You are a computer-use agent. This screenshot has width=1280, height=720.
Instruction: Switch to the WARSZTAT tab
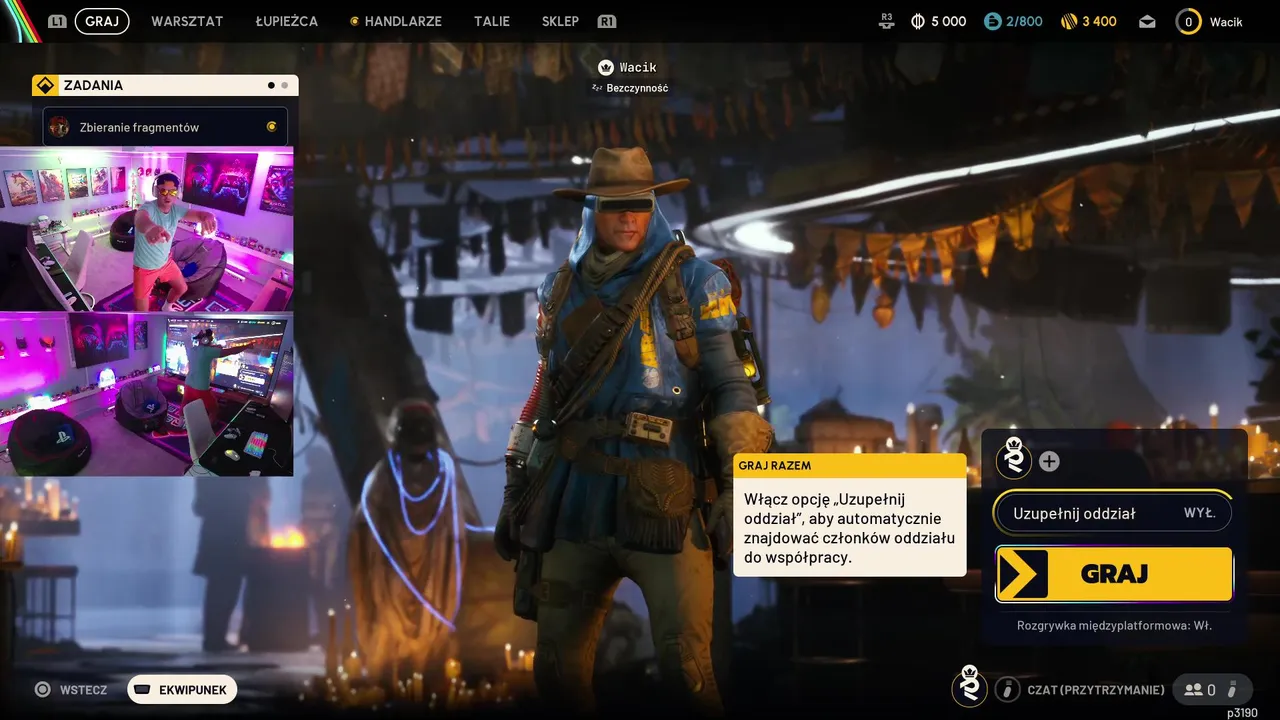pyautogui.click(x=187, y=21)
